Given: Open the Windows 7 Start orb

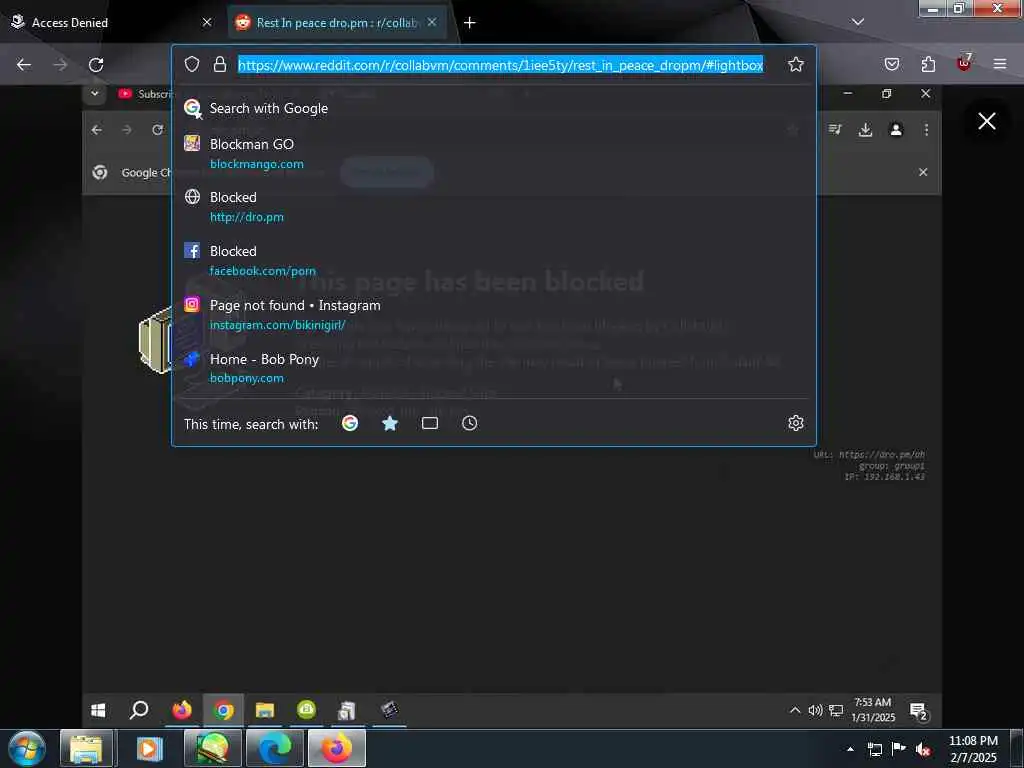Looking at the screenshot, I should tap(27, 748).
